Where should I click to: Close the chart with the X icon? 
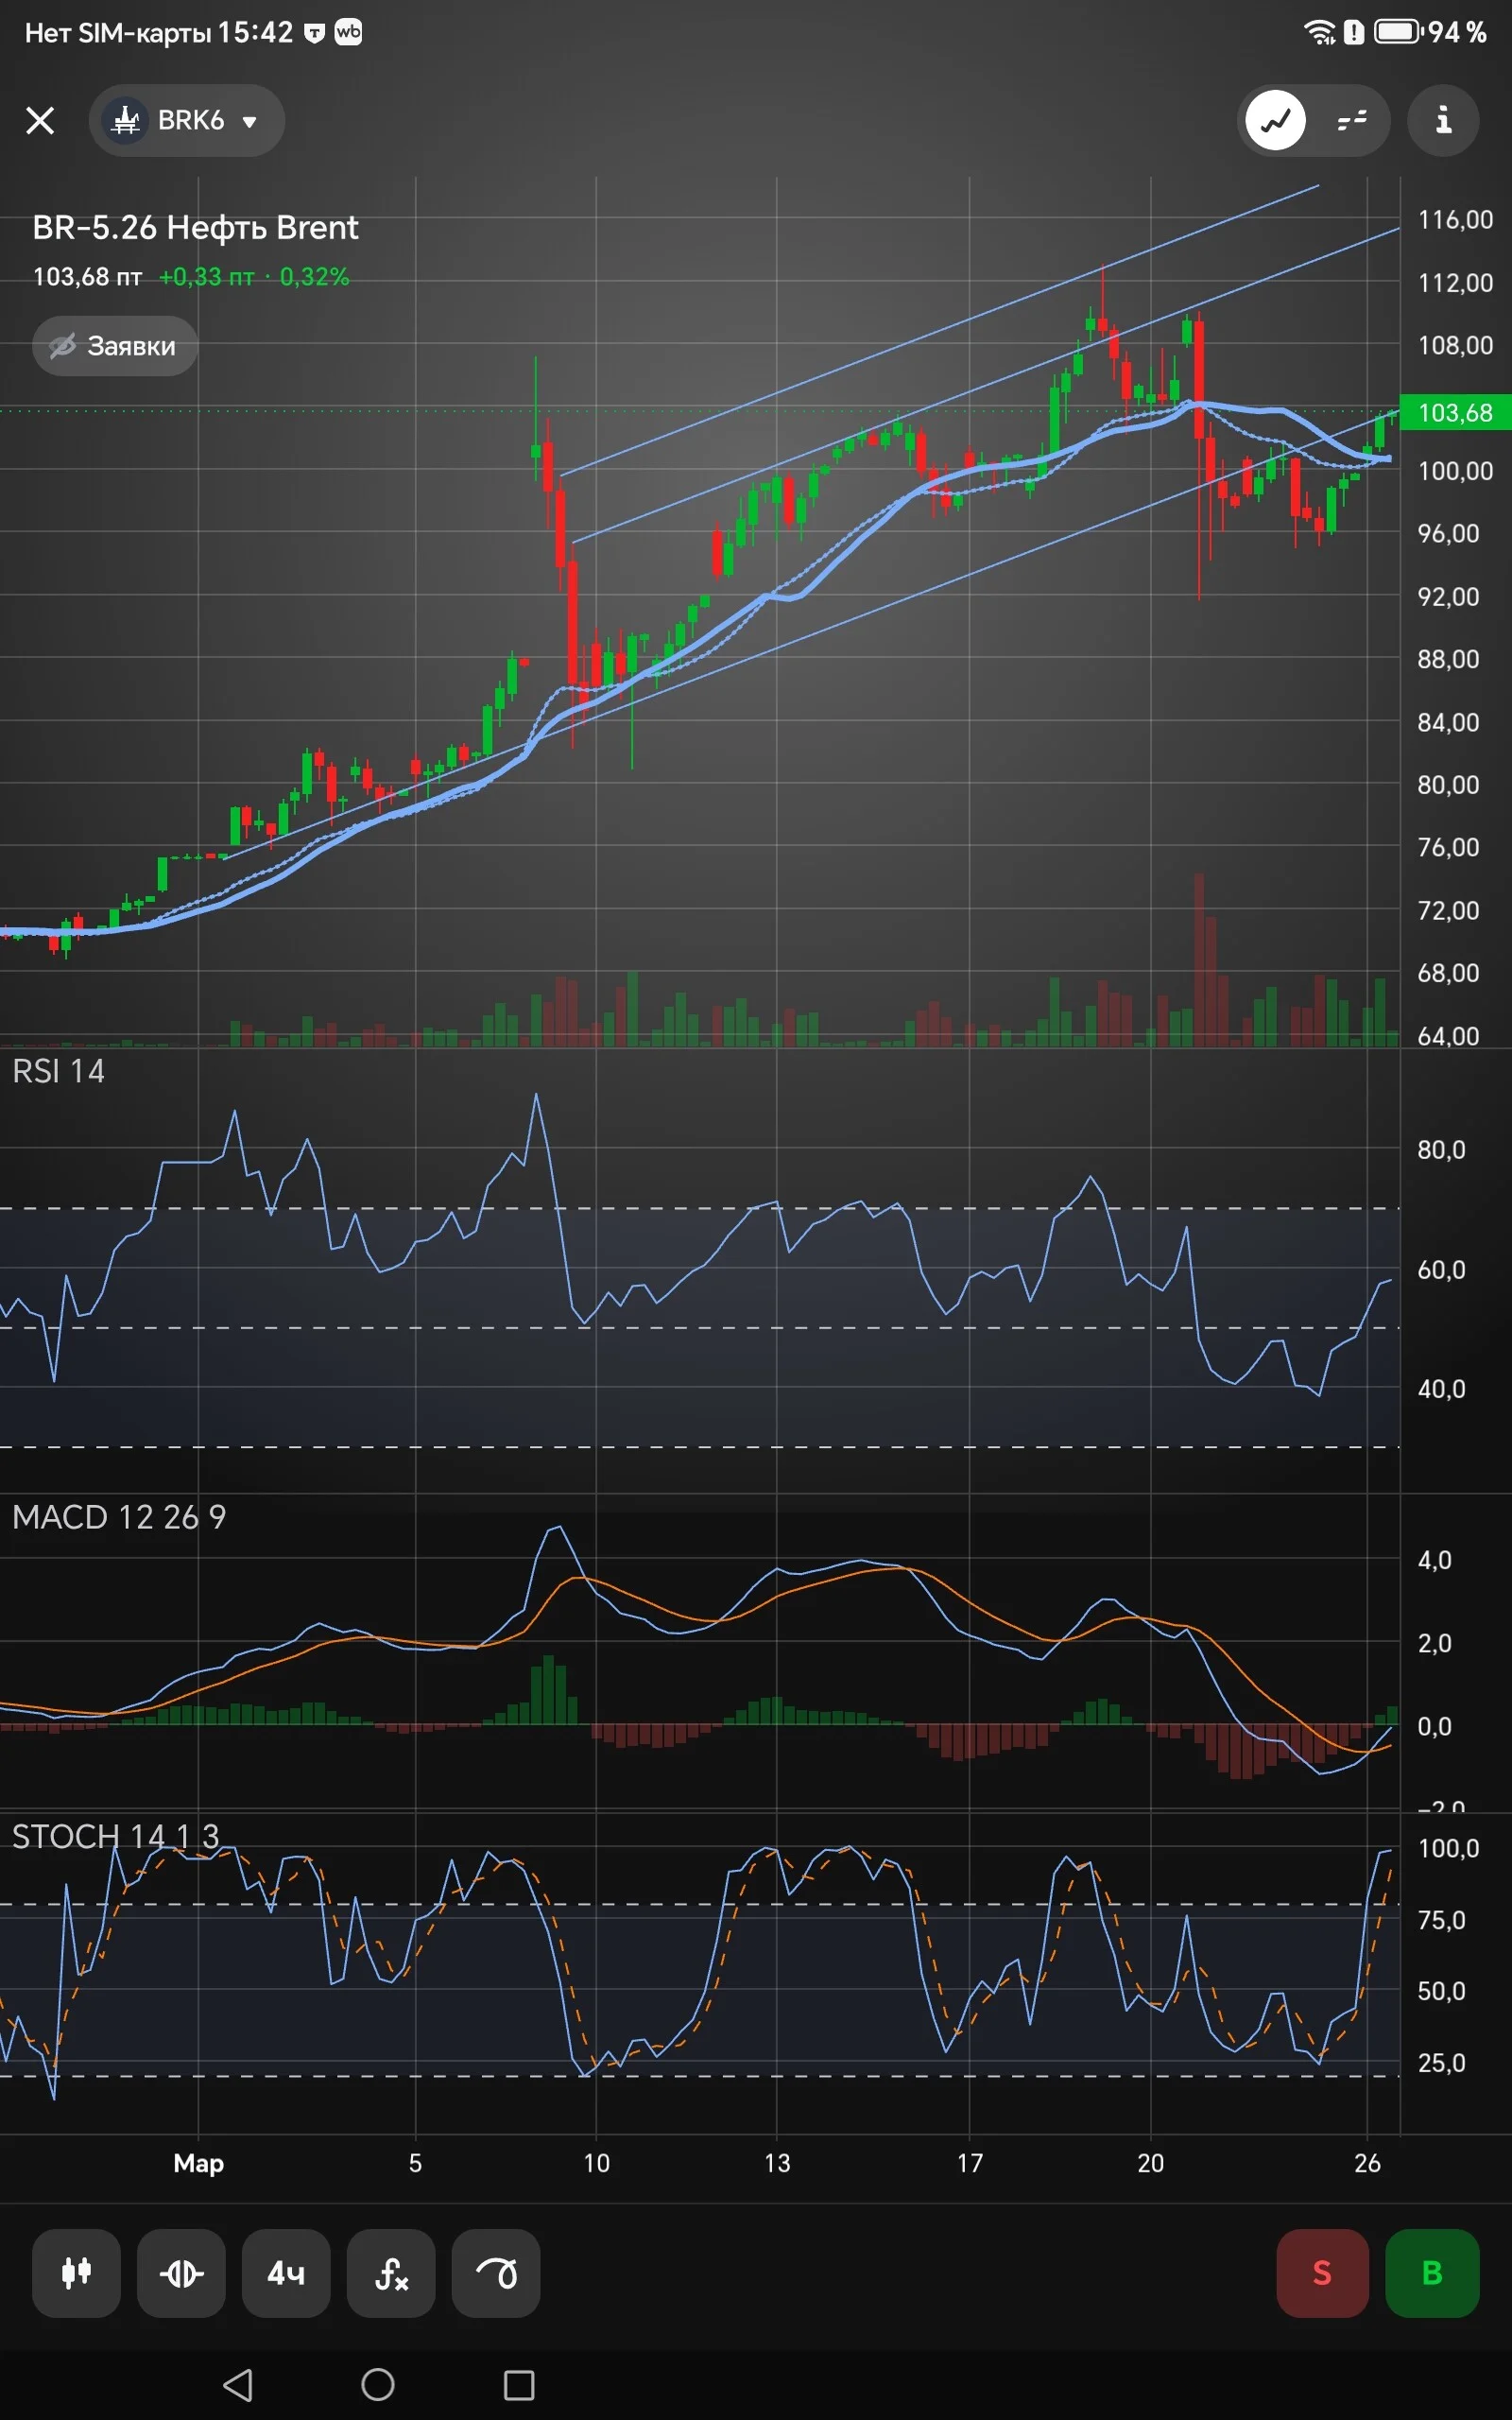(x=40, y=120)
